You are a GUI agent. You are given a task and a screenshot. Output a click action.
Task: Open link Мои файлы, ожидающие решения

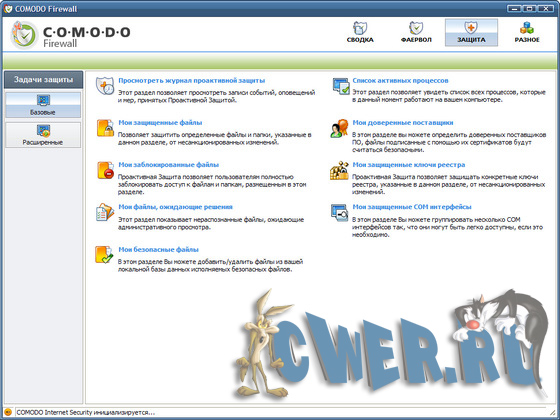point(175,207)
